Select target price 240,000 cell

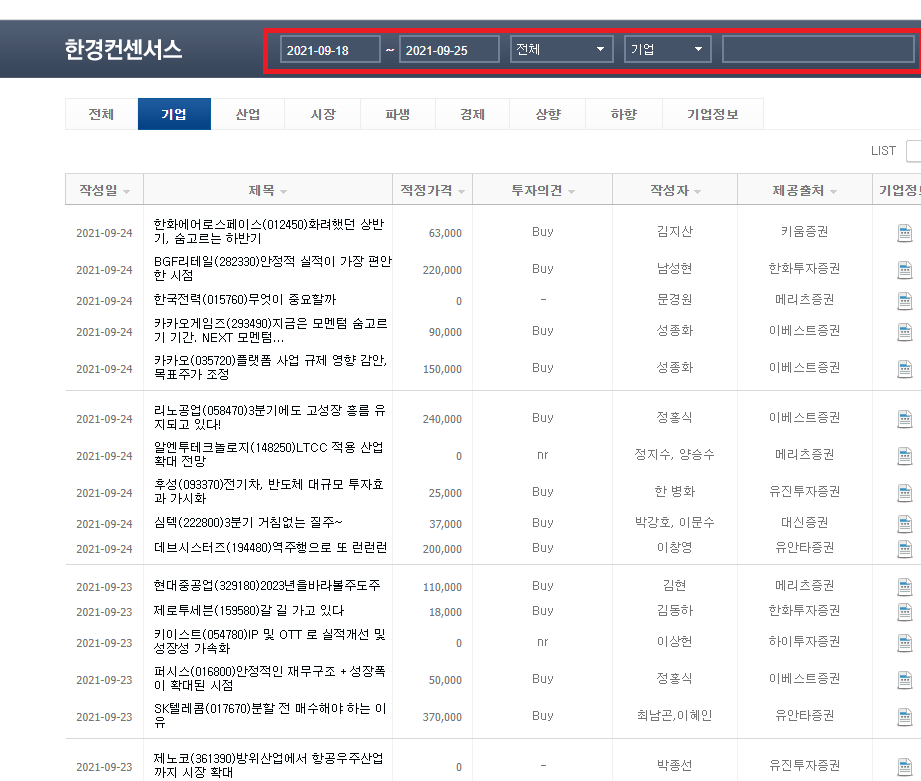[442, 419]
